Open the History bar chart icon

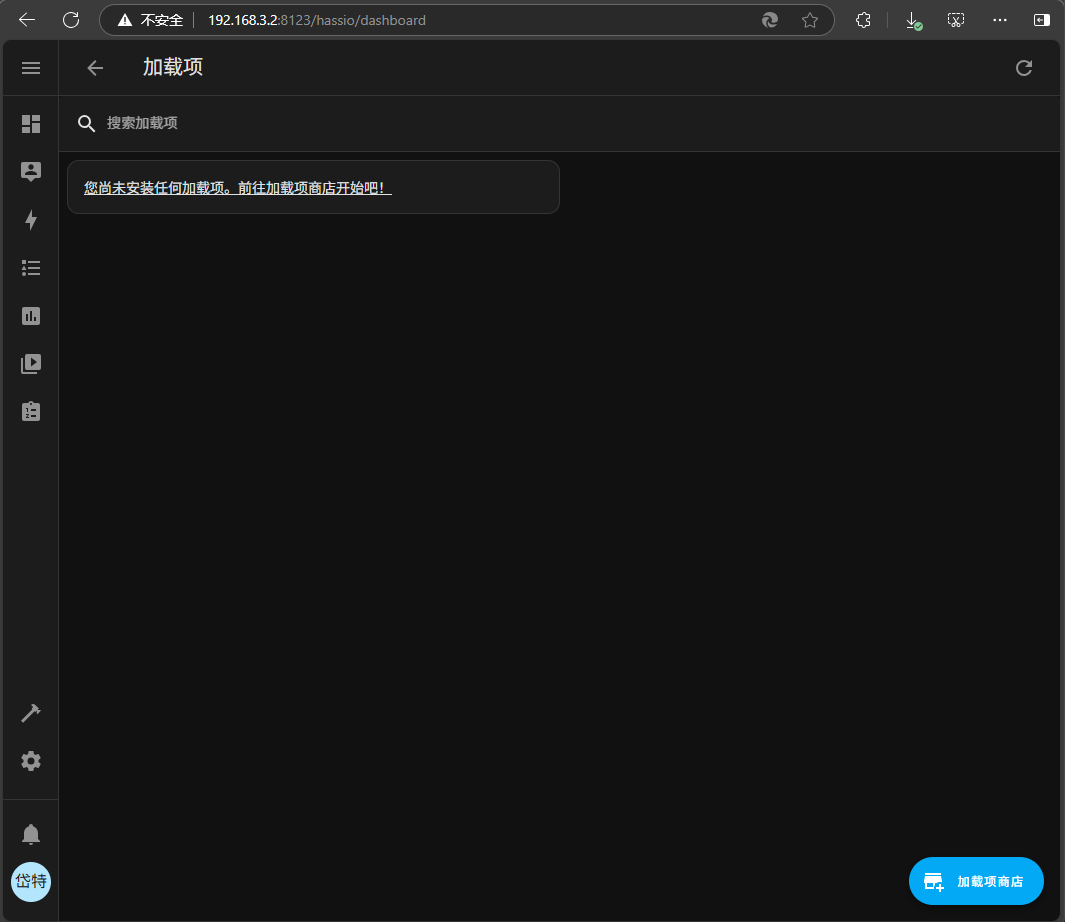coord(31,316)
